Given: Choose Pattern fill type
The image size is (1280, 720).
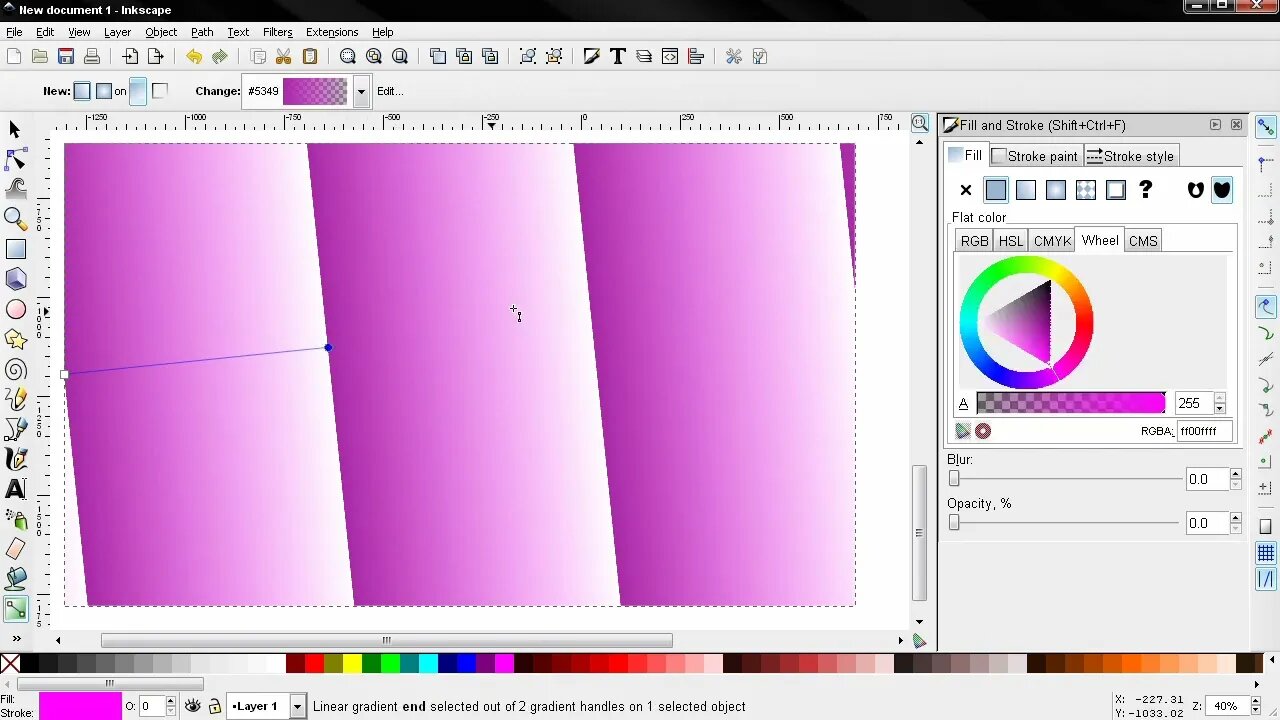Looking at the screenshot, I should [1086, 190].
